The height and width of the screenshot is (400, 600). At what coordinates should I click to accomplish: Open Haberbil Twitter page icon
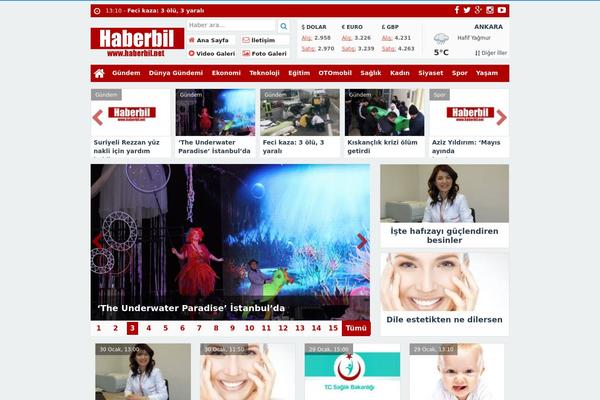point(467,10)
